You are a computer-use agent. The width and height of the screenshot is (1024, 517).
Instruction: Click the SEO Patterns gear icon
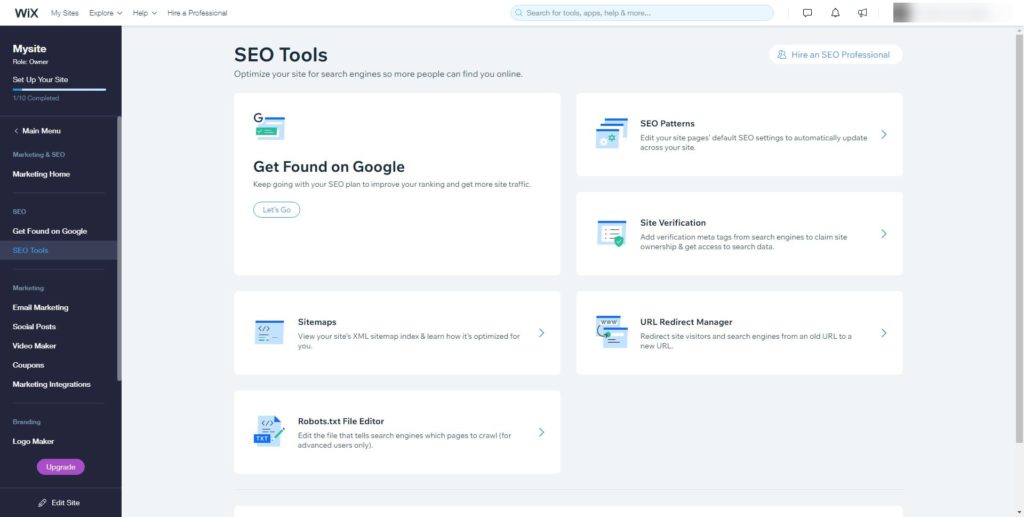[x=610, y=135]
